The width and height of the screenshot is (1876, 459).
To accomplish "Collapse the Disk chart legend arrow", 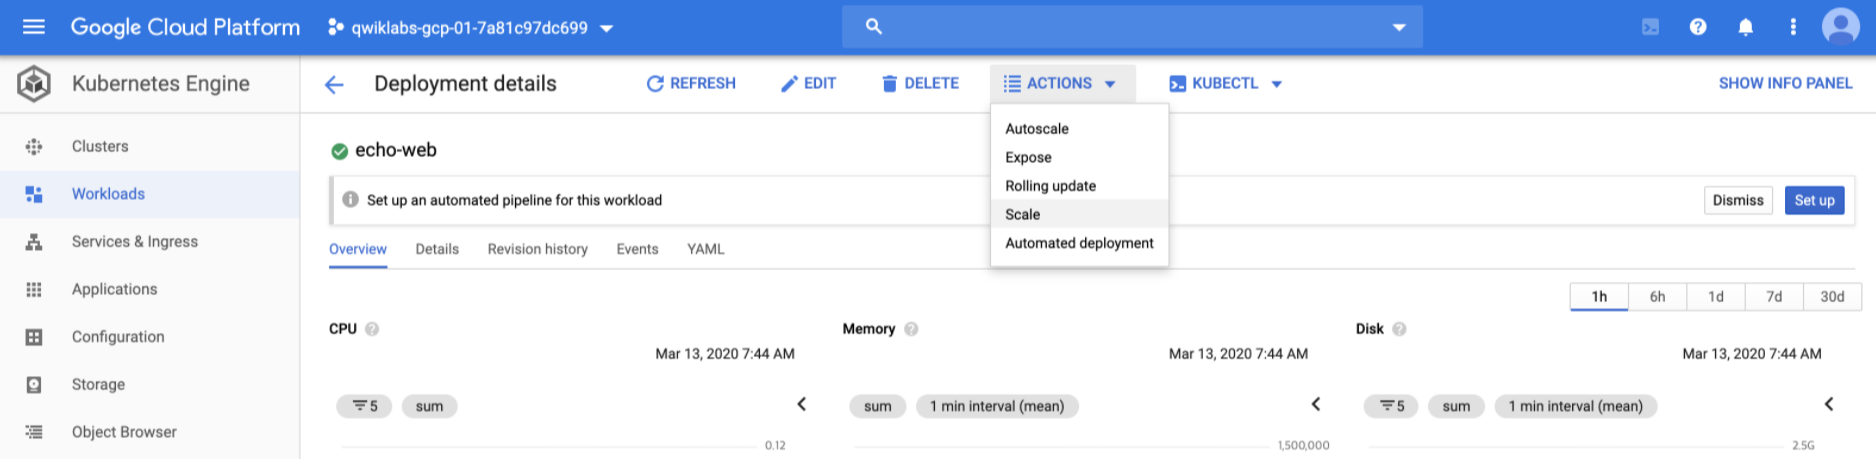I will click(x=1829, y=404).
